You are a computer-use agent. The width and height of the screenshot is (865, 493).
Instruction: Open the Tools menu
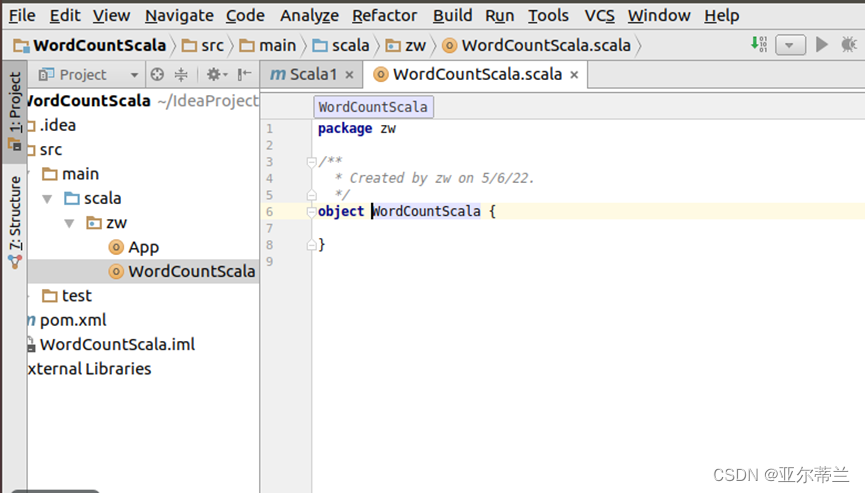tap(548, 15)
